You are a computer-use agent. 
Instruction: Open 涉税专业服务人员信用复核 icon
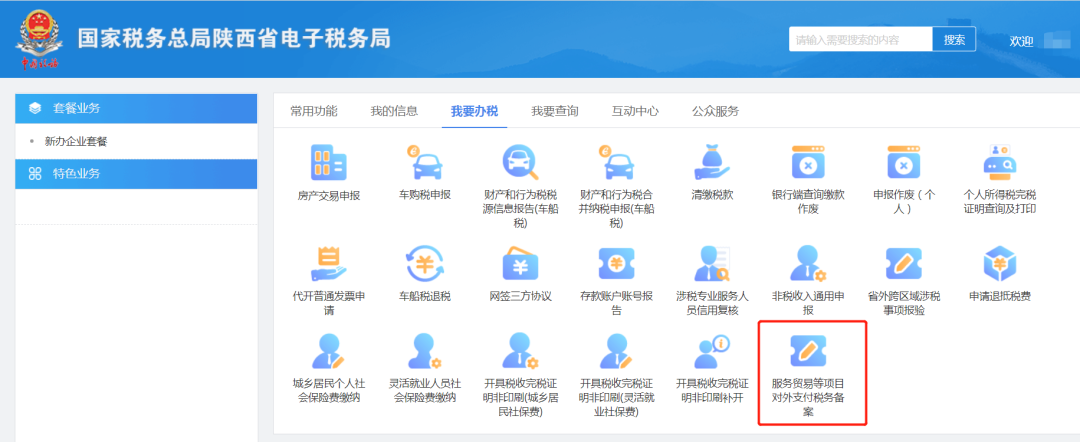point(712,264)
